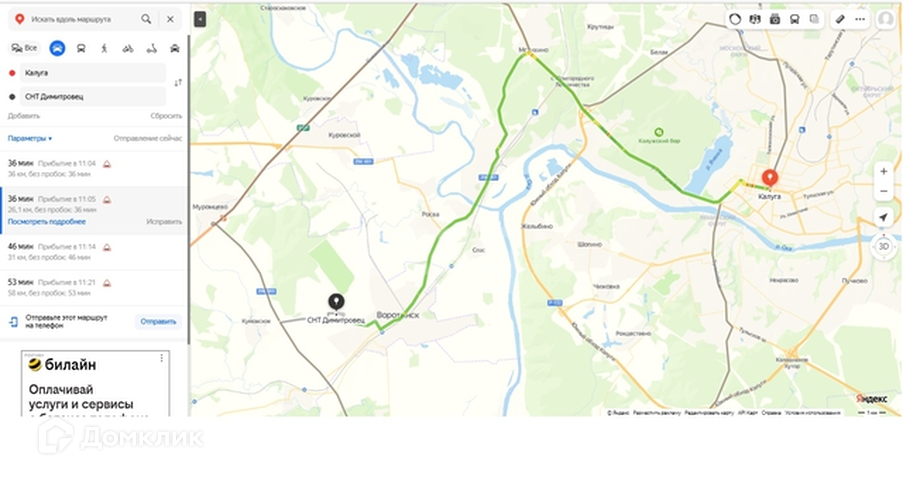Click the СНТ Димитровец destination field
The height and width of the screenshot is (480, 903).
pyautogui.click(x=93, y=96)
